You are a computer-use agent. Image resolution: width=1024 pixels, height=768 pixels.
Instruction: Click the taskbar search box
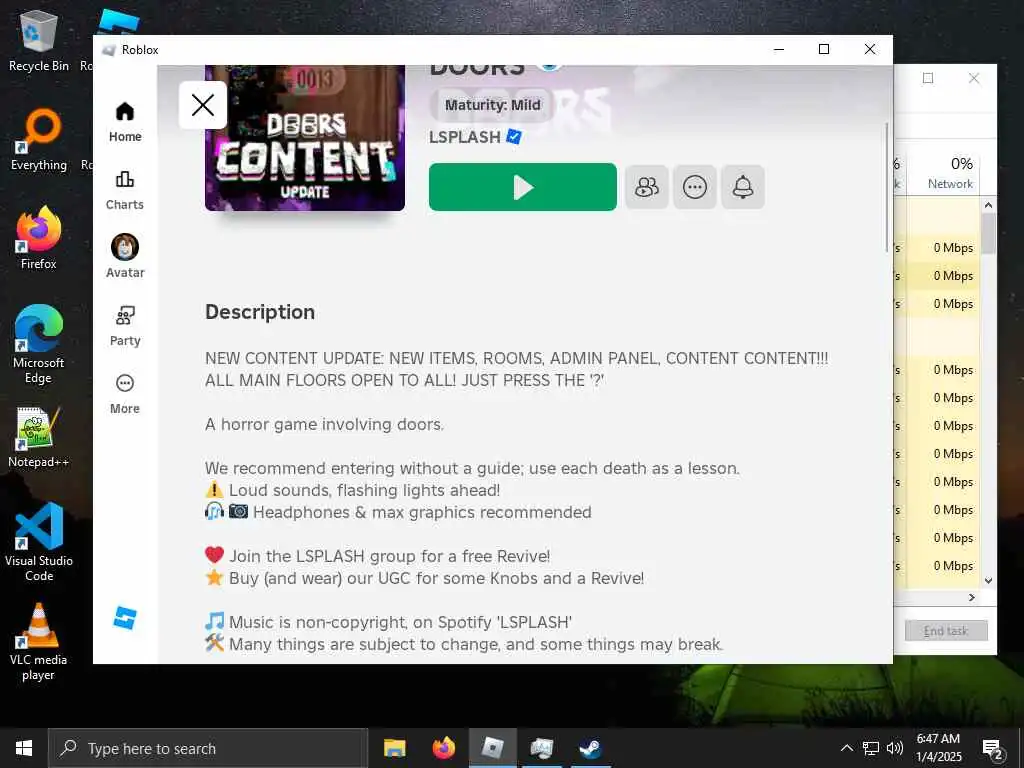click(208, 748)
